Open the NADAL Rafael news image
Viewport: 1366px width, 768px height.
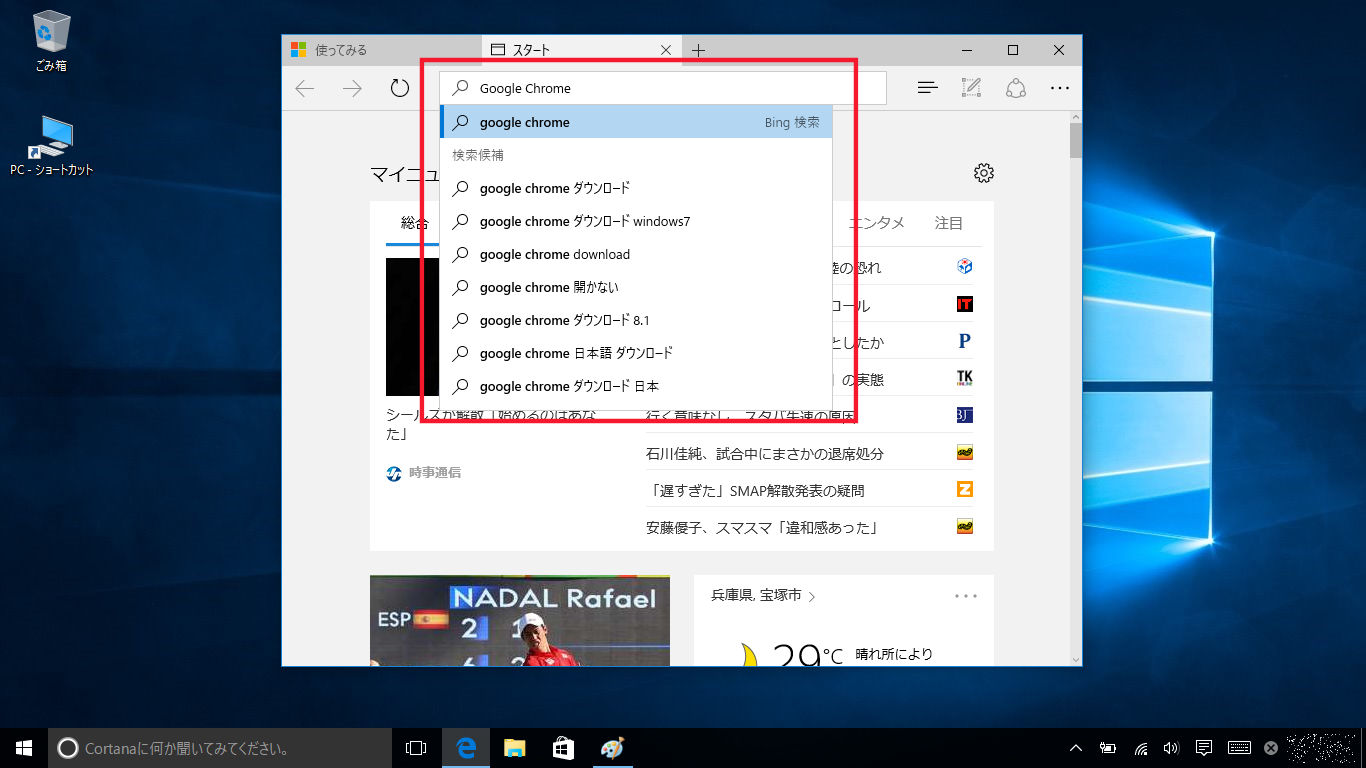520,620
